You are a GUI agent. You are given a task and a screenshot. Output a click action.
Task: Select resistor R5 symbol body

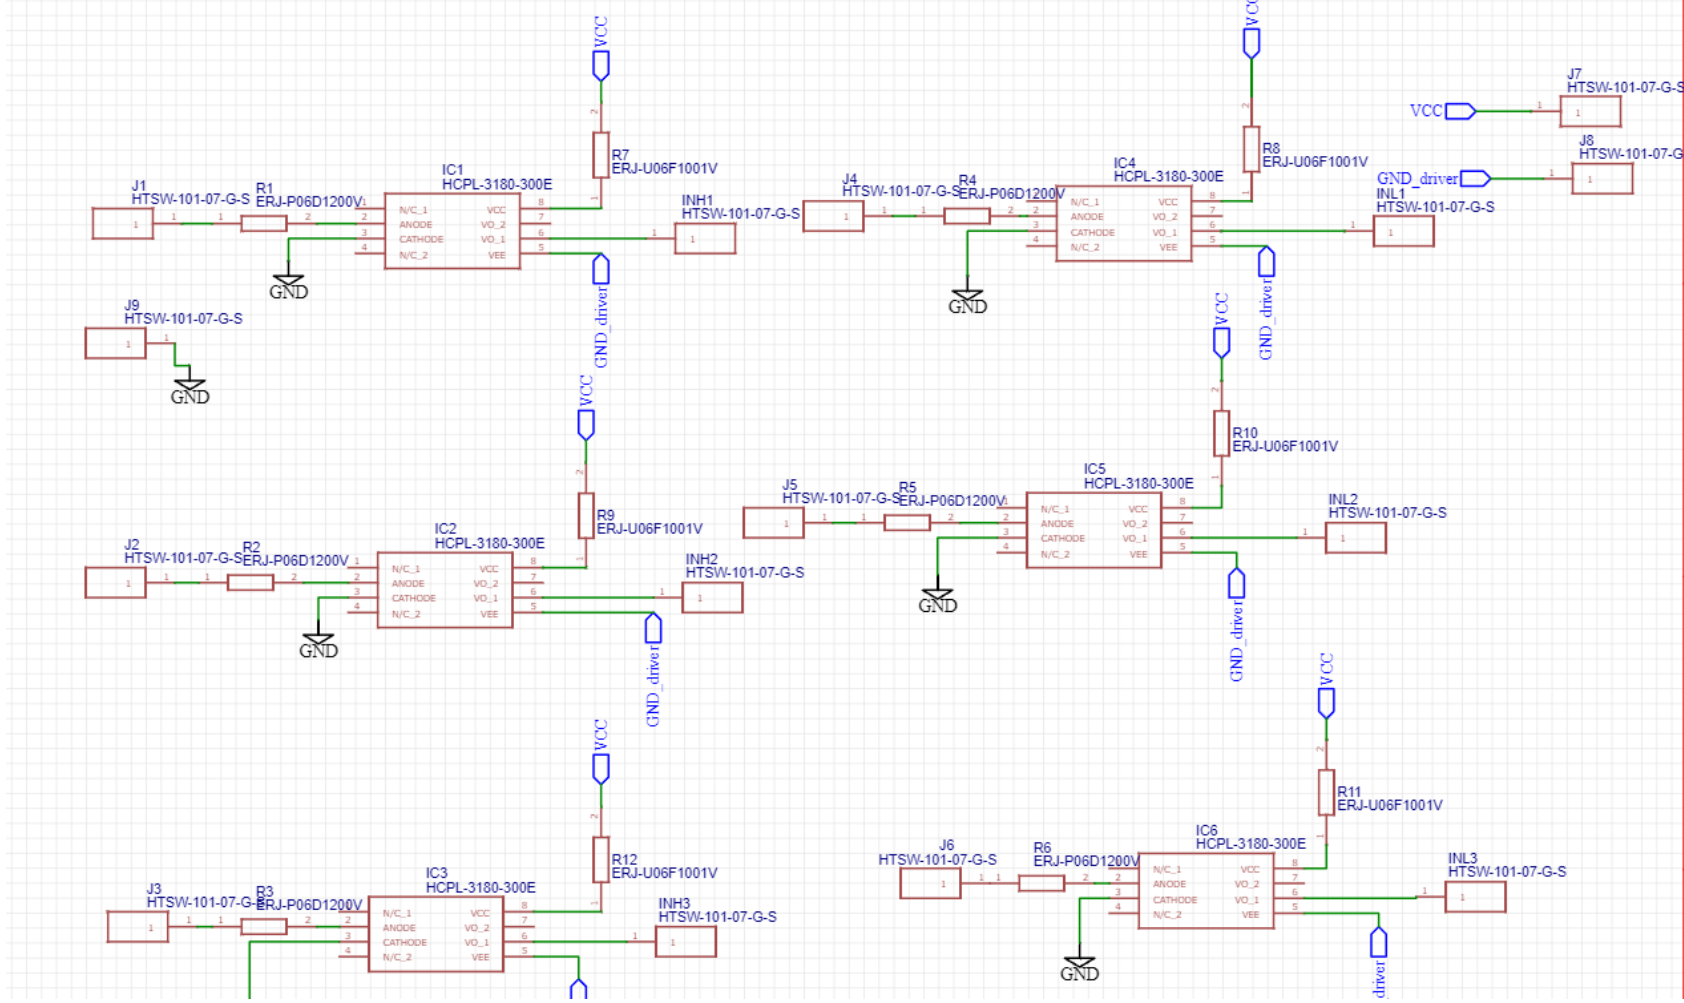(907, 522)
